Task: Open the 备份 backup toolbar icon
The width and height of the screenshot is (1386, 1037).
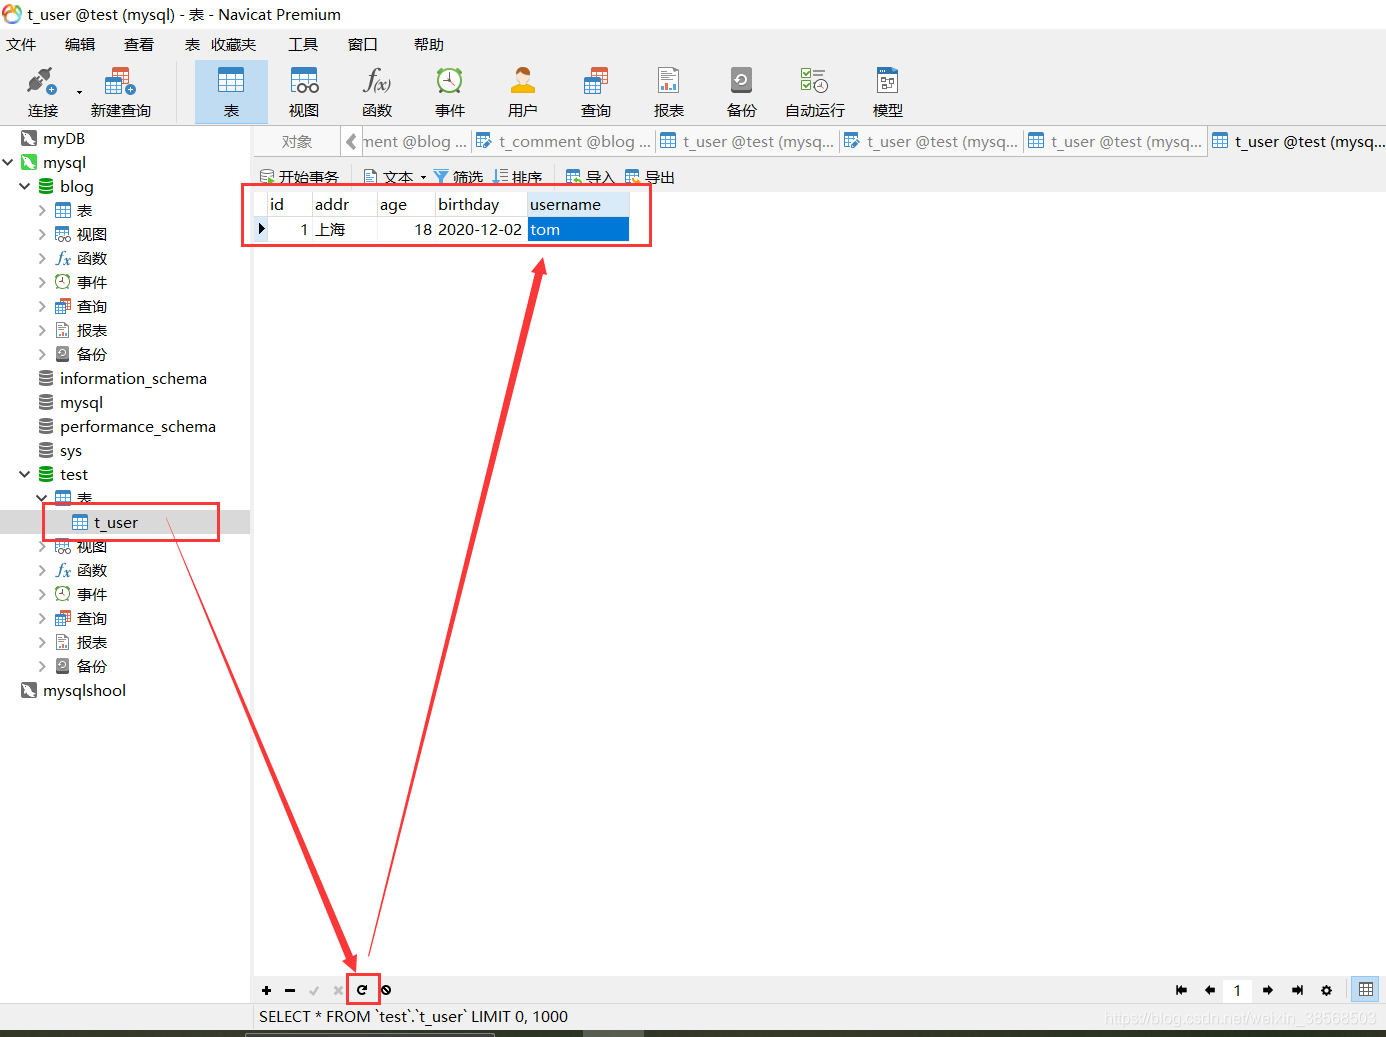Action: point(742,92)
